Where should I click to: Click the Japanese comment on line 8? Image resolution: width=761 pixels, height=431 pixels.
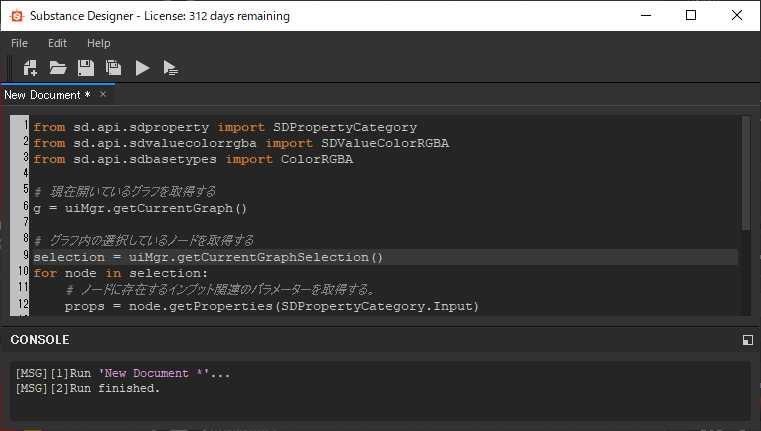pyautogui.click(x=144, y=240)
